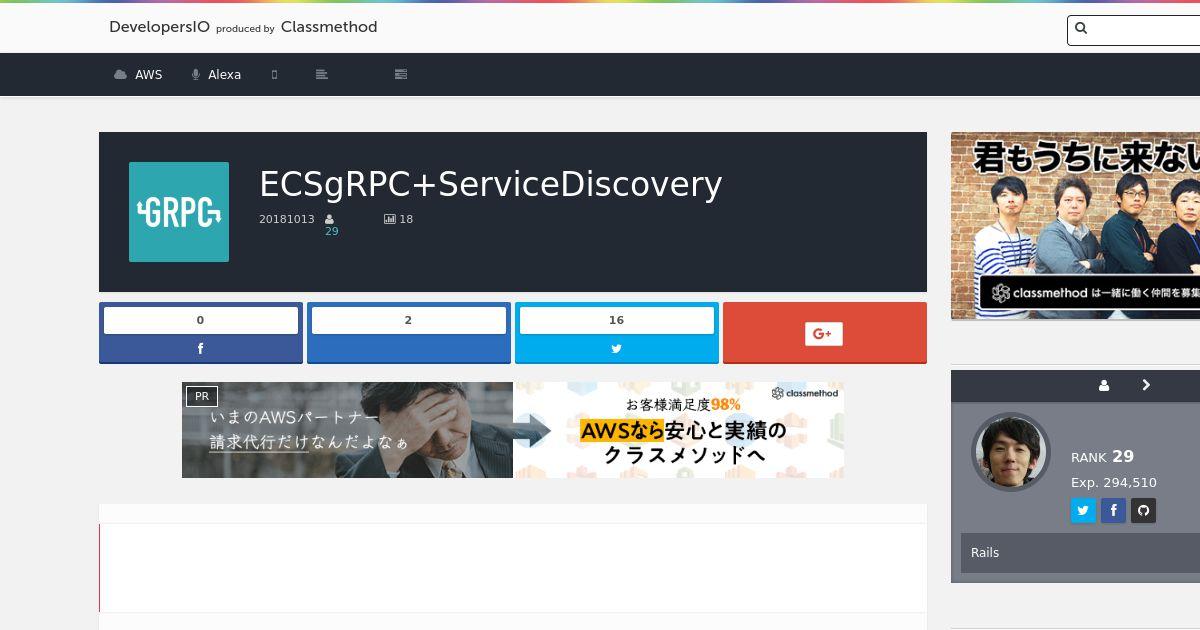Click the Rails tag in author panel
Image resolution: width=1200 pixels, height=630 pixels.
pos(985,553)
